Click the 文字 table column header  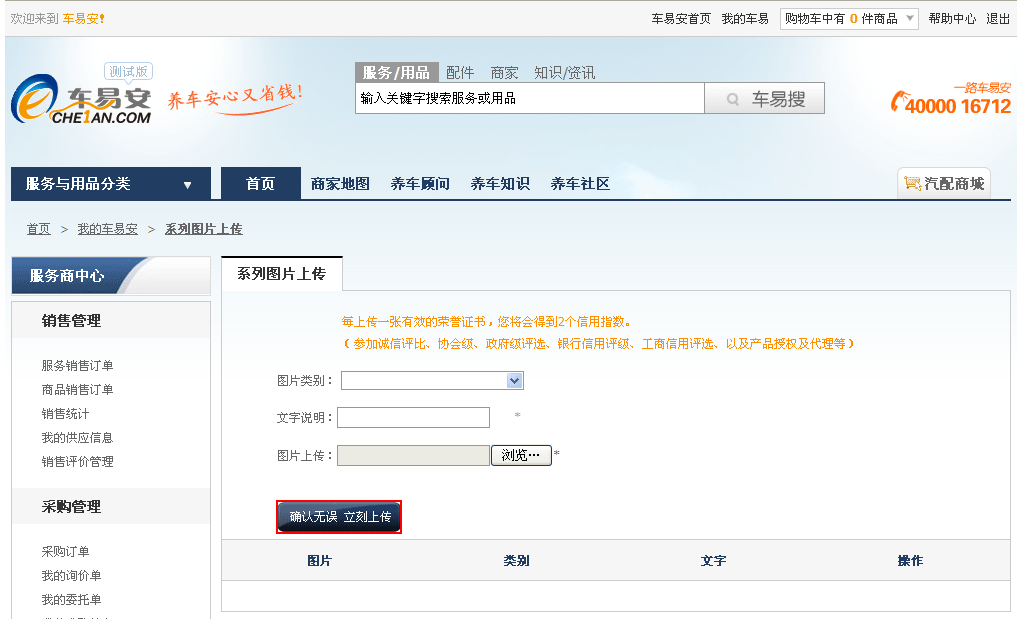click(714, 560)
